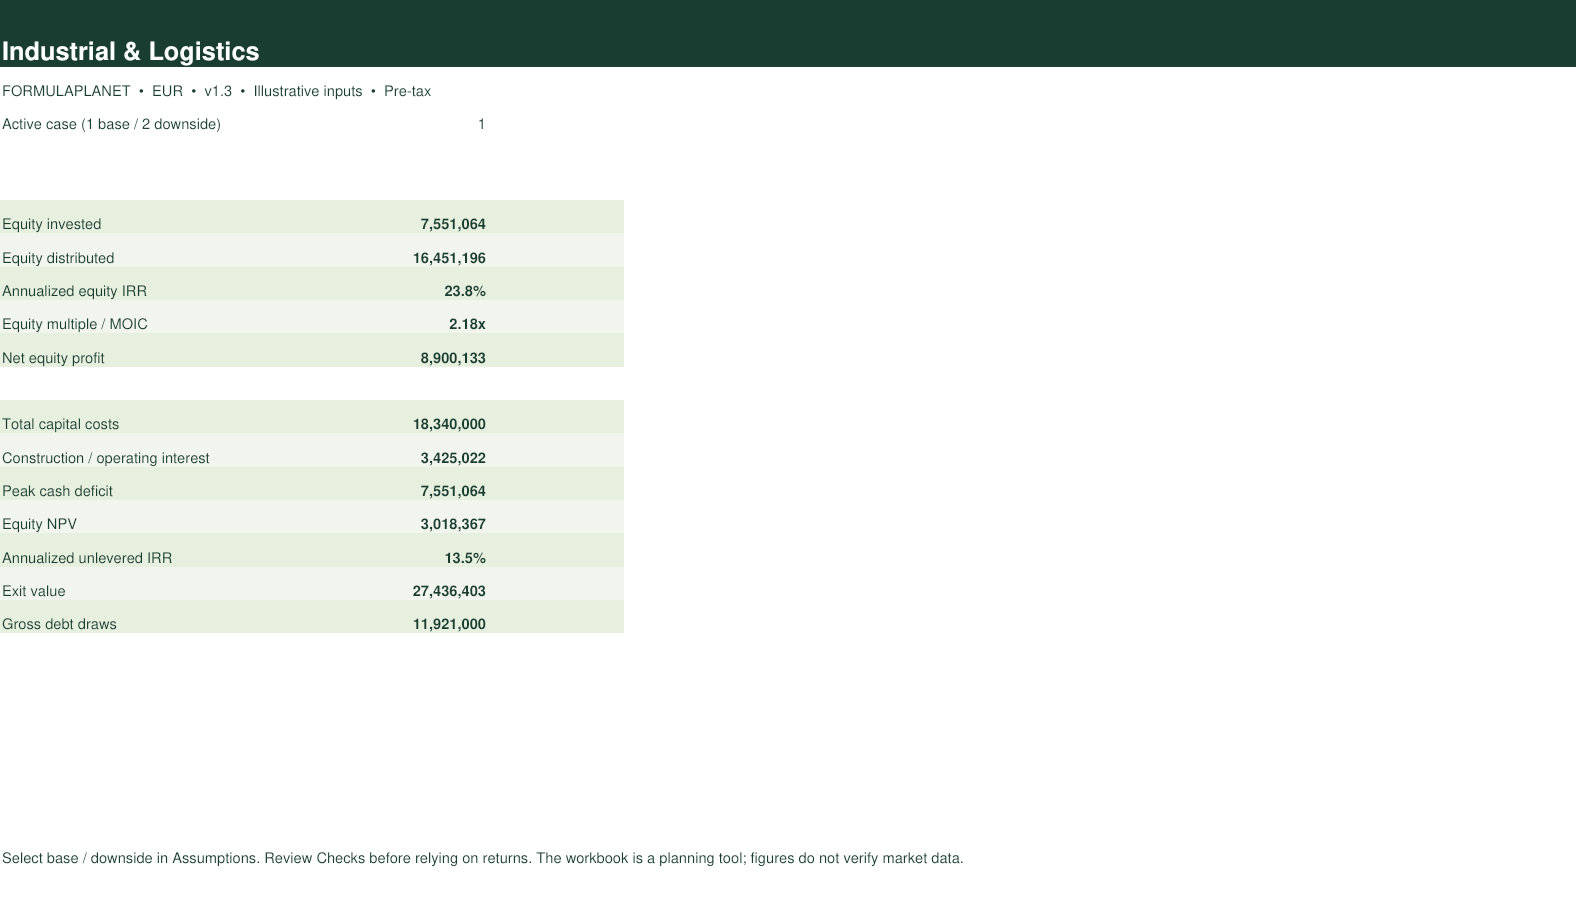Click the FORMULAPLANET EUR v1.3 subtitle line
Screen dimensions: 1576x900
(216, 91)
